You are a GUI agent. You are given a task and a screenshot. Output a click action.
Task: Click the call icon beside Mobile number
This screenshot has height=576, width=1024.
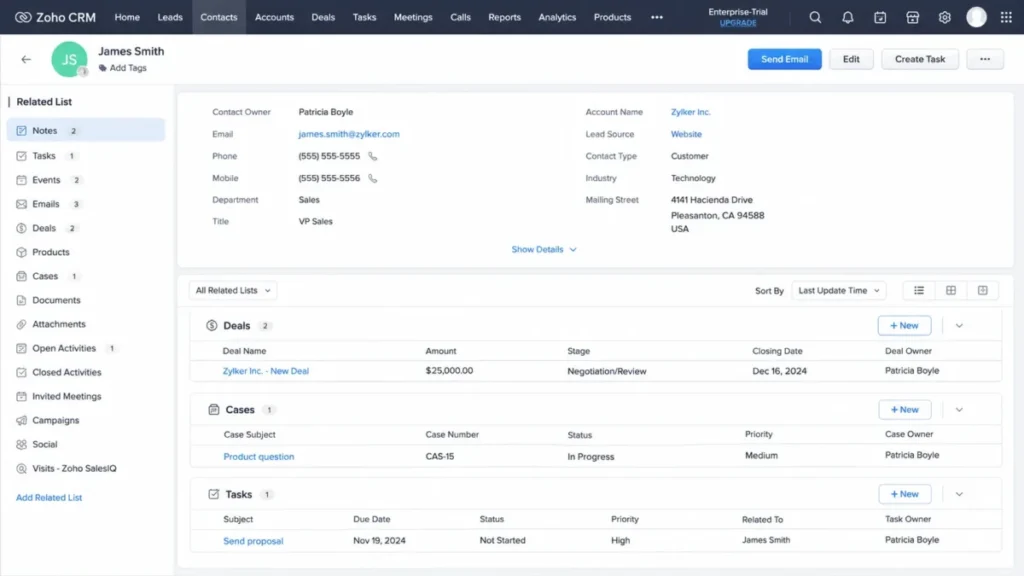(372, 178)
